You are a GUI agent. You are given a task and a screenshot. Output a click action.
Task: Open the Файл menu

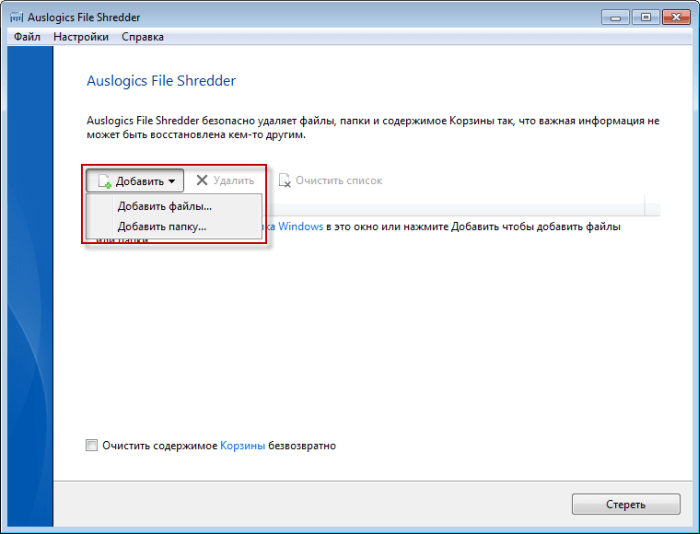tap(27, 37)
